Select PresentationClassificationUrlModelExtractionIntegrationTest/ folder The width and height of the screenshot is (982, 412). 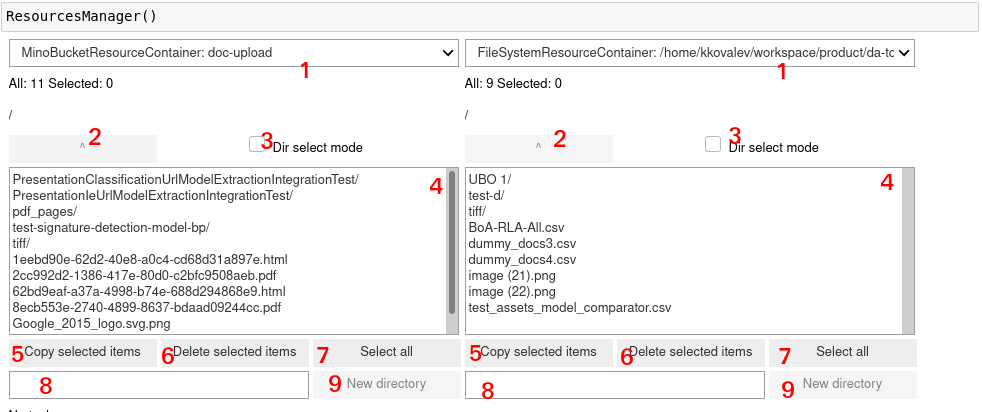pyautogui.click(x=185, y=180)
